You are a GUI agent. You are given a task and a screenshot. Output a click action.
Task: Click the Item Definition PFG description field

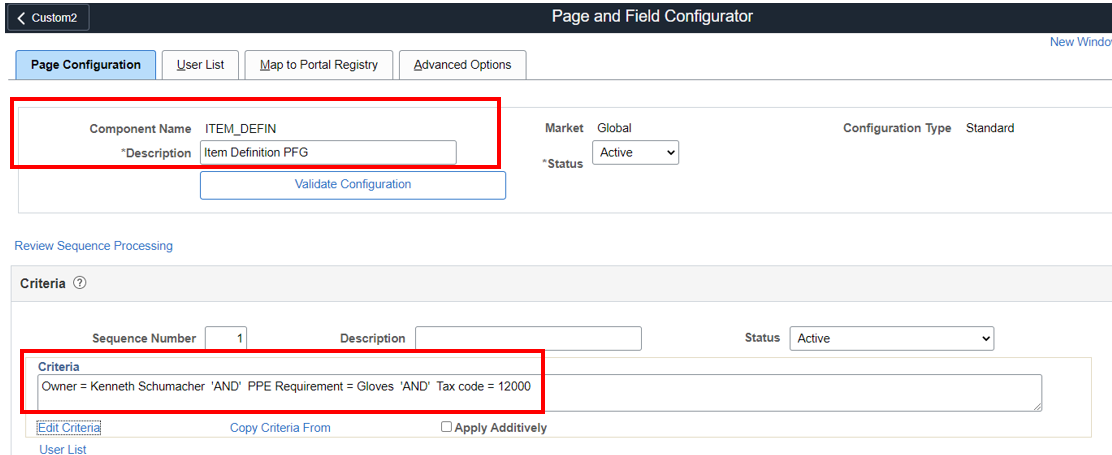[x=328, y=153]
